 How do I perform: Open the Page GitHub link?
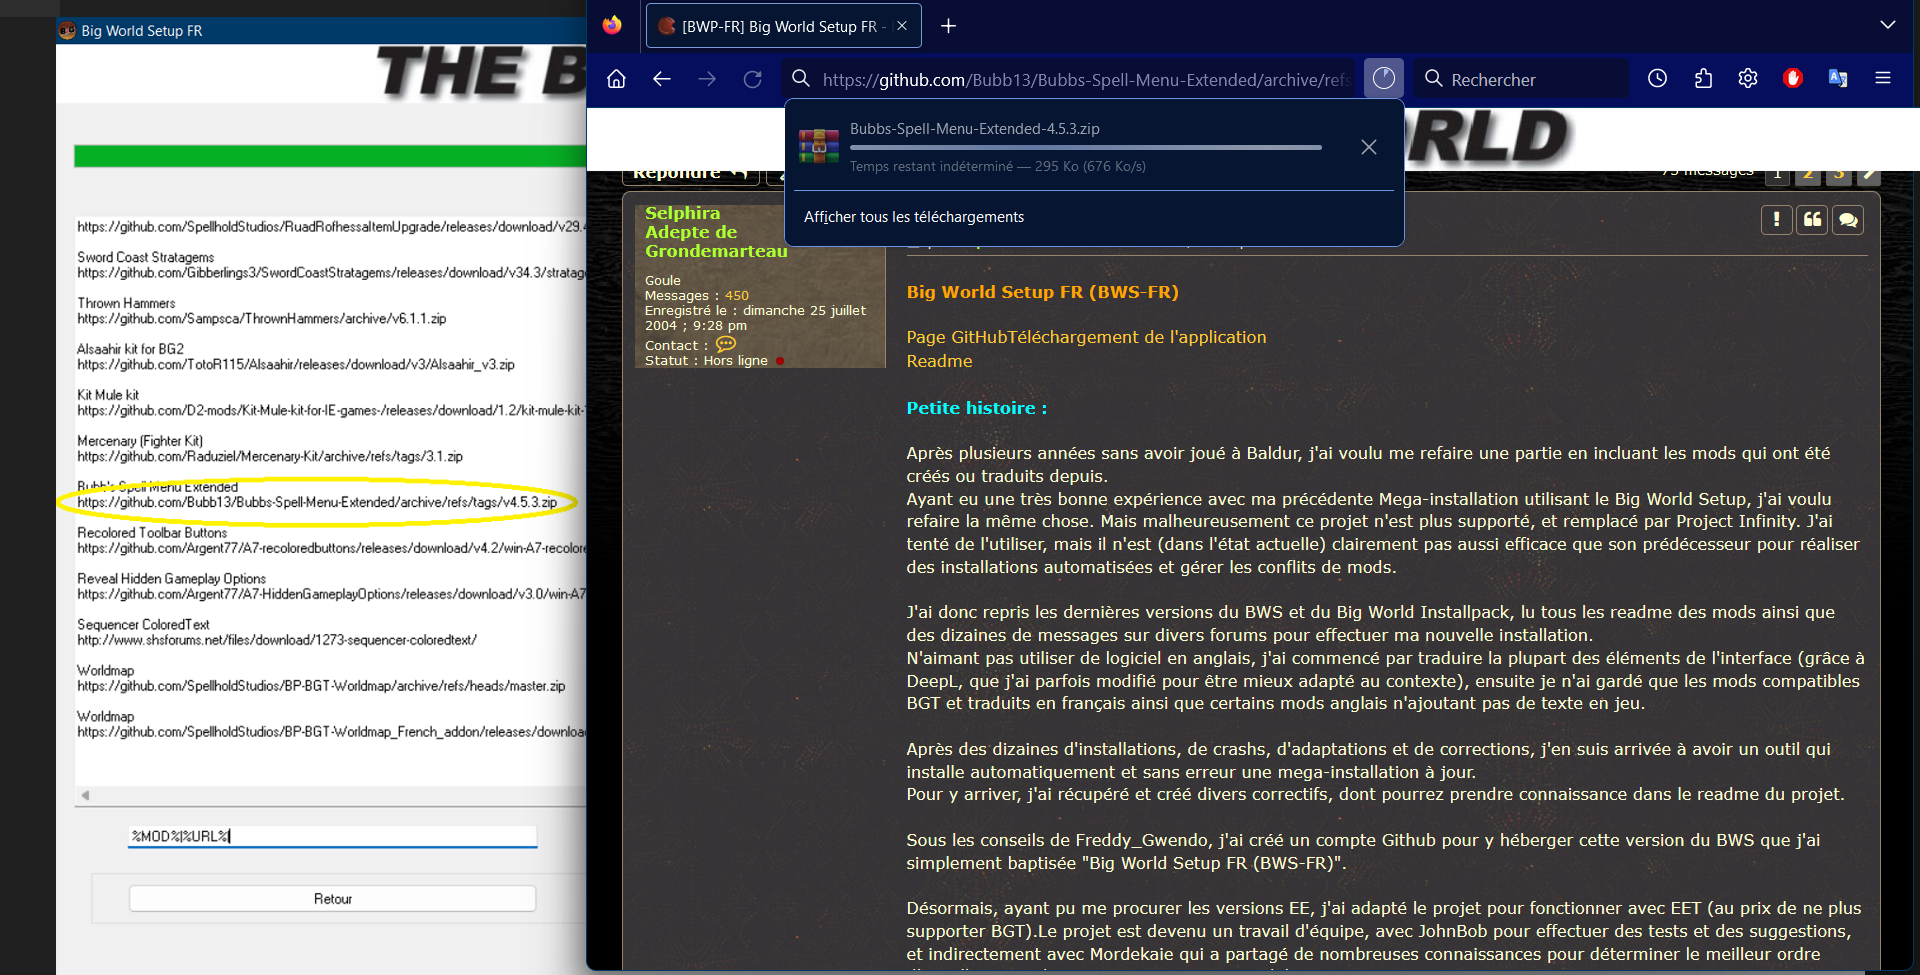(956, 337)
